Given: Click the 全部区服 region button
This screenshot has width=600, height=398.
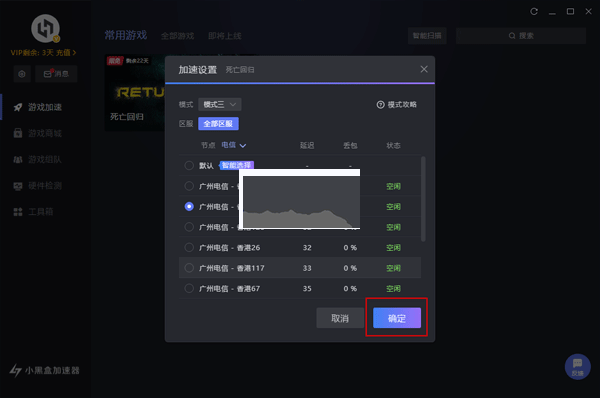Looking at the screenshot, I should (218, 124).
